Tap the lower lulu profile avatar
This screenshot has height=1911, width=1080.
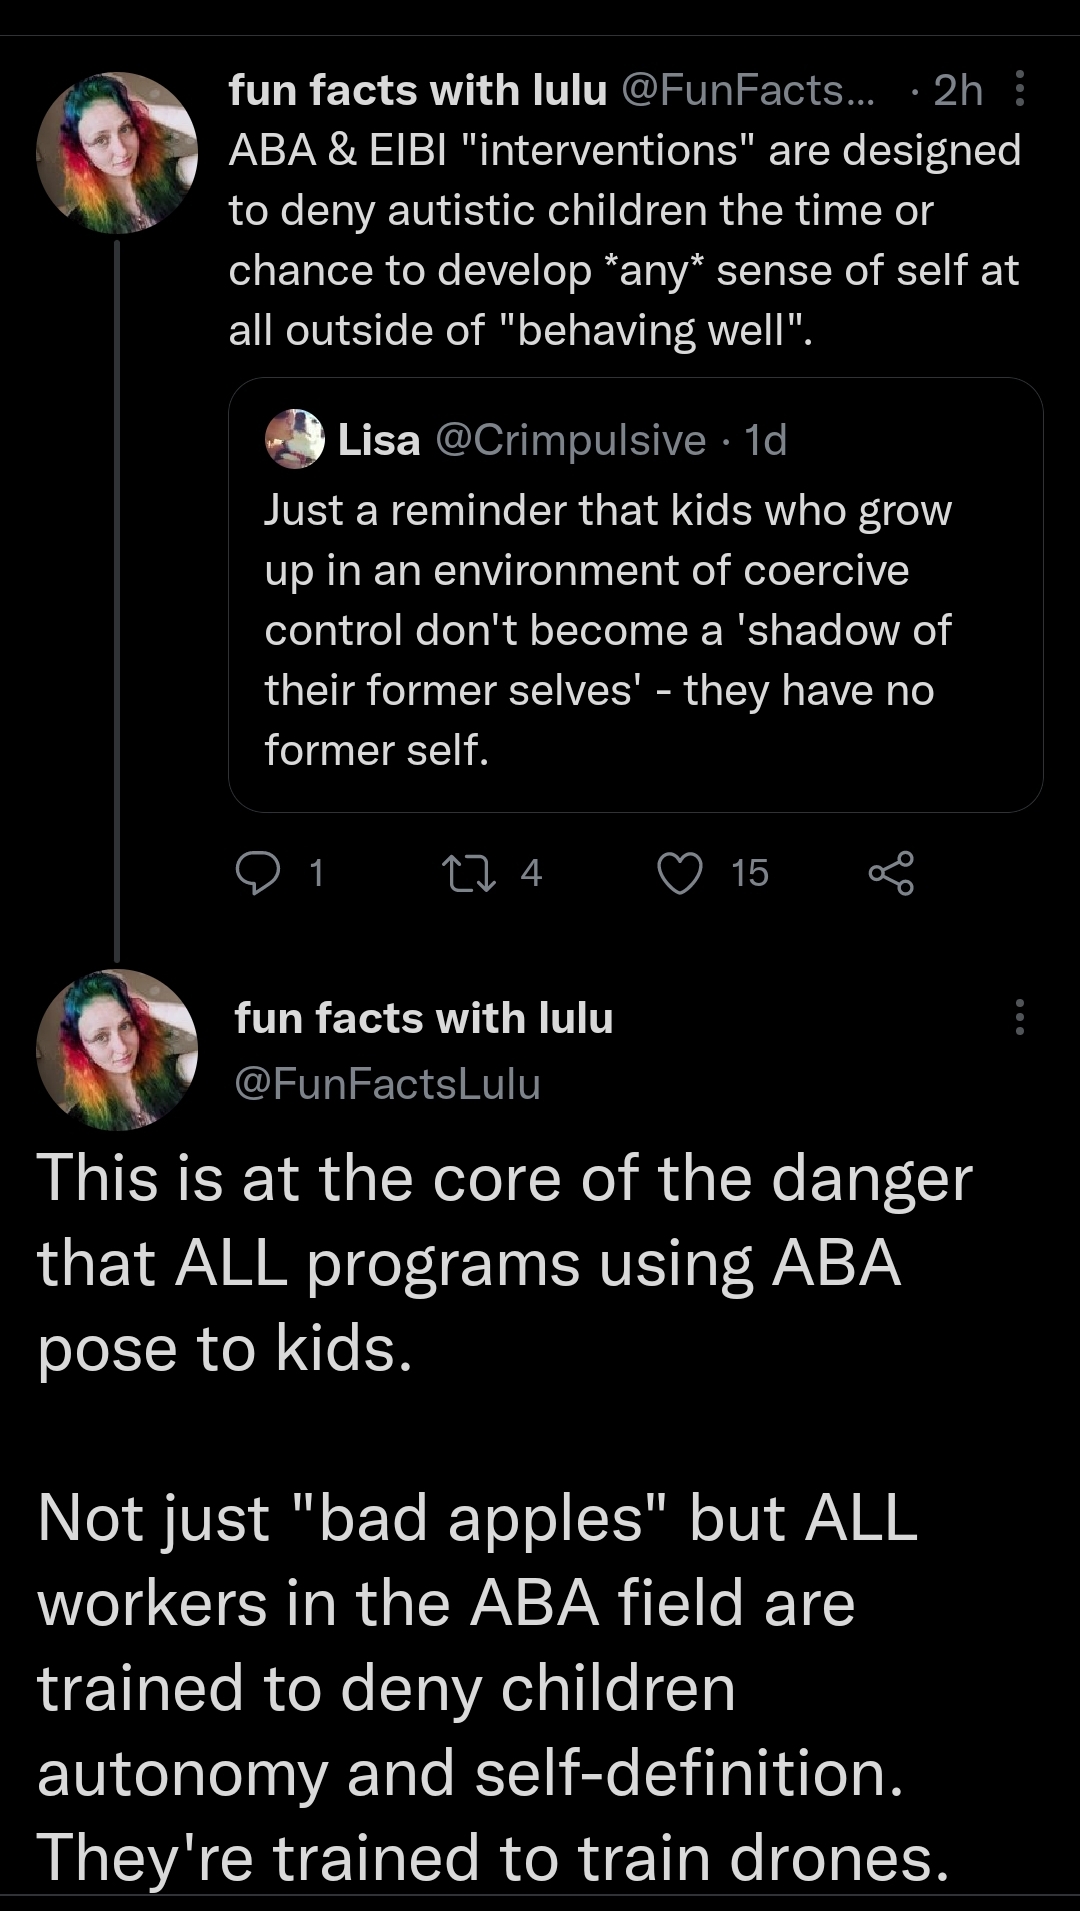point(116,1050)
